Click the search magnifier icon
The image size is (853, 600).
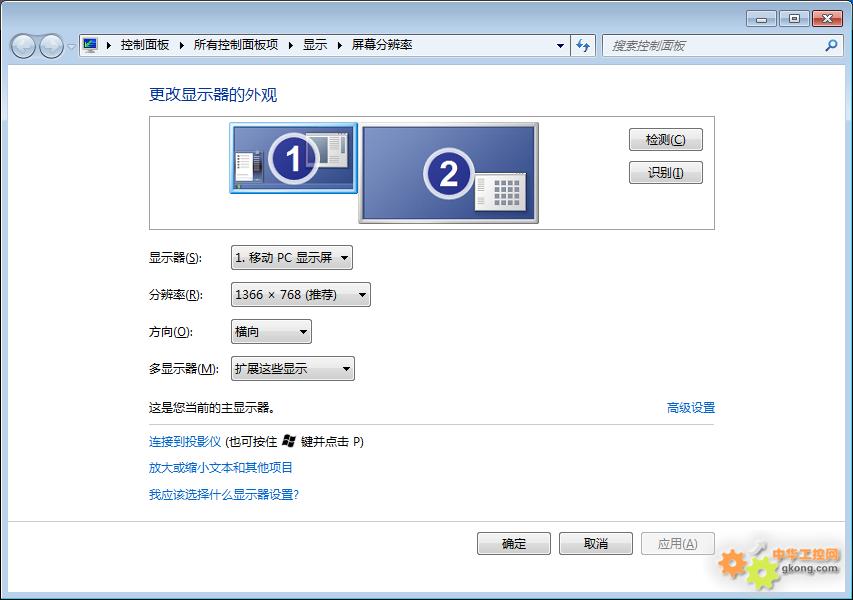click(x=830, y=45)
